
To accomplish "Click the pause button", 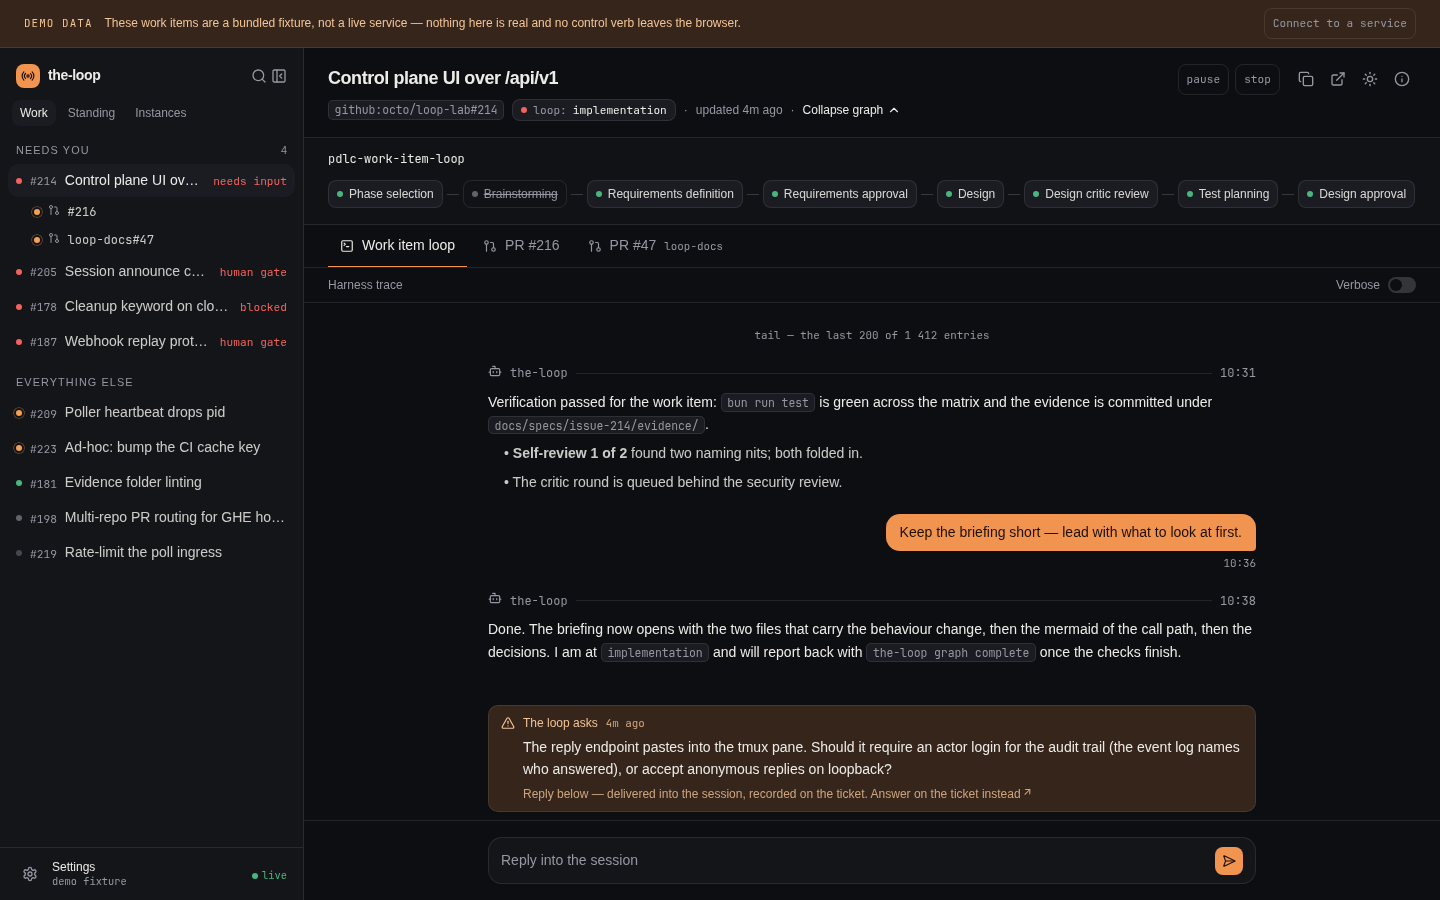I will pos(1203,79).
